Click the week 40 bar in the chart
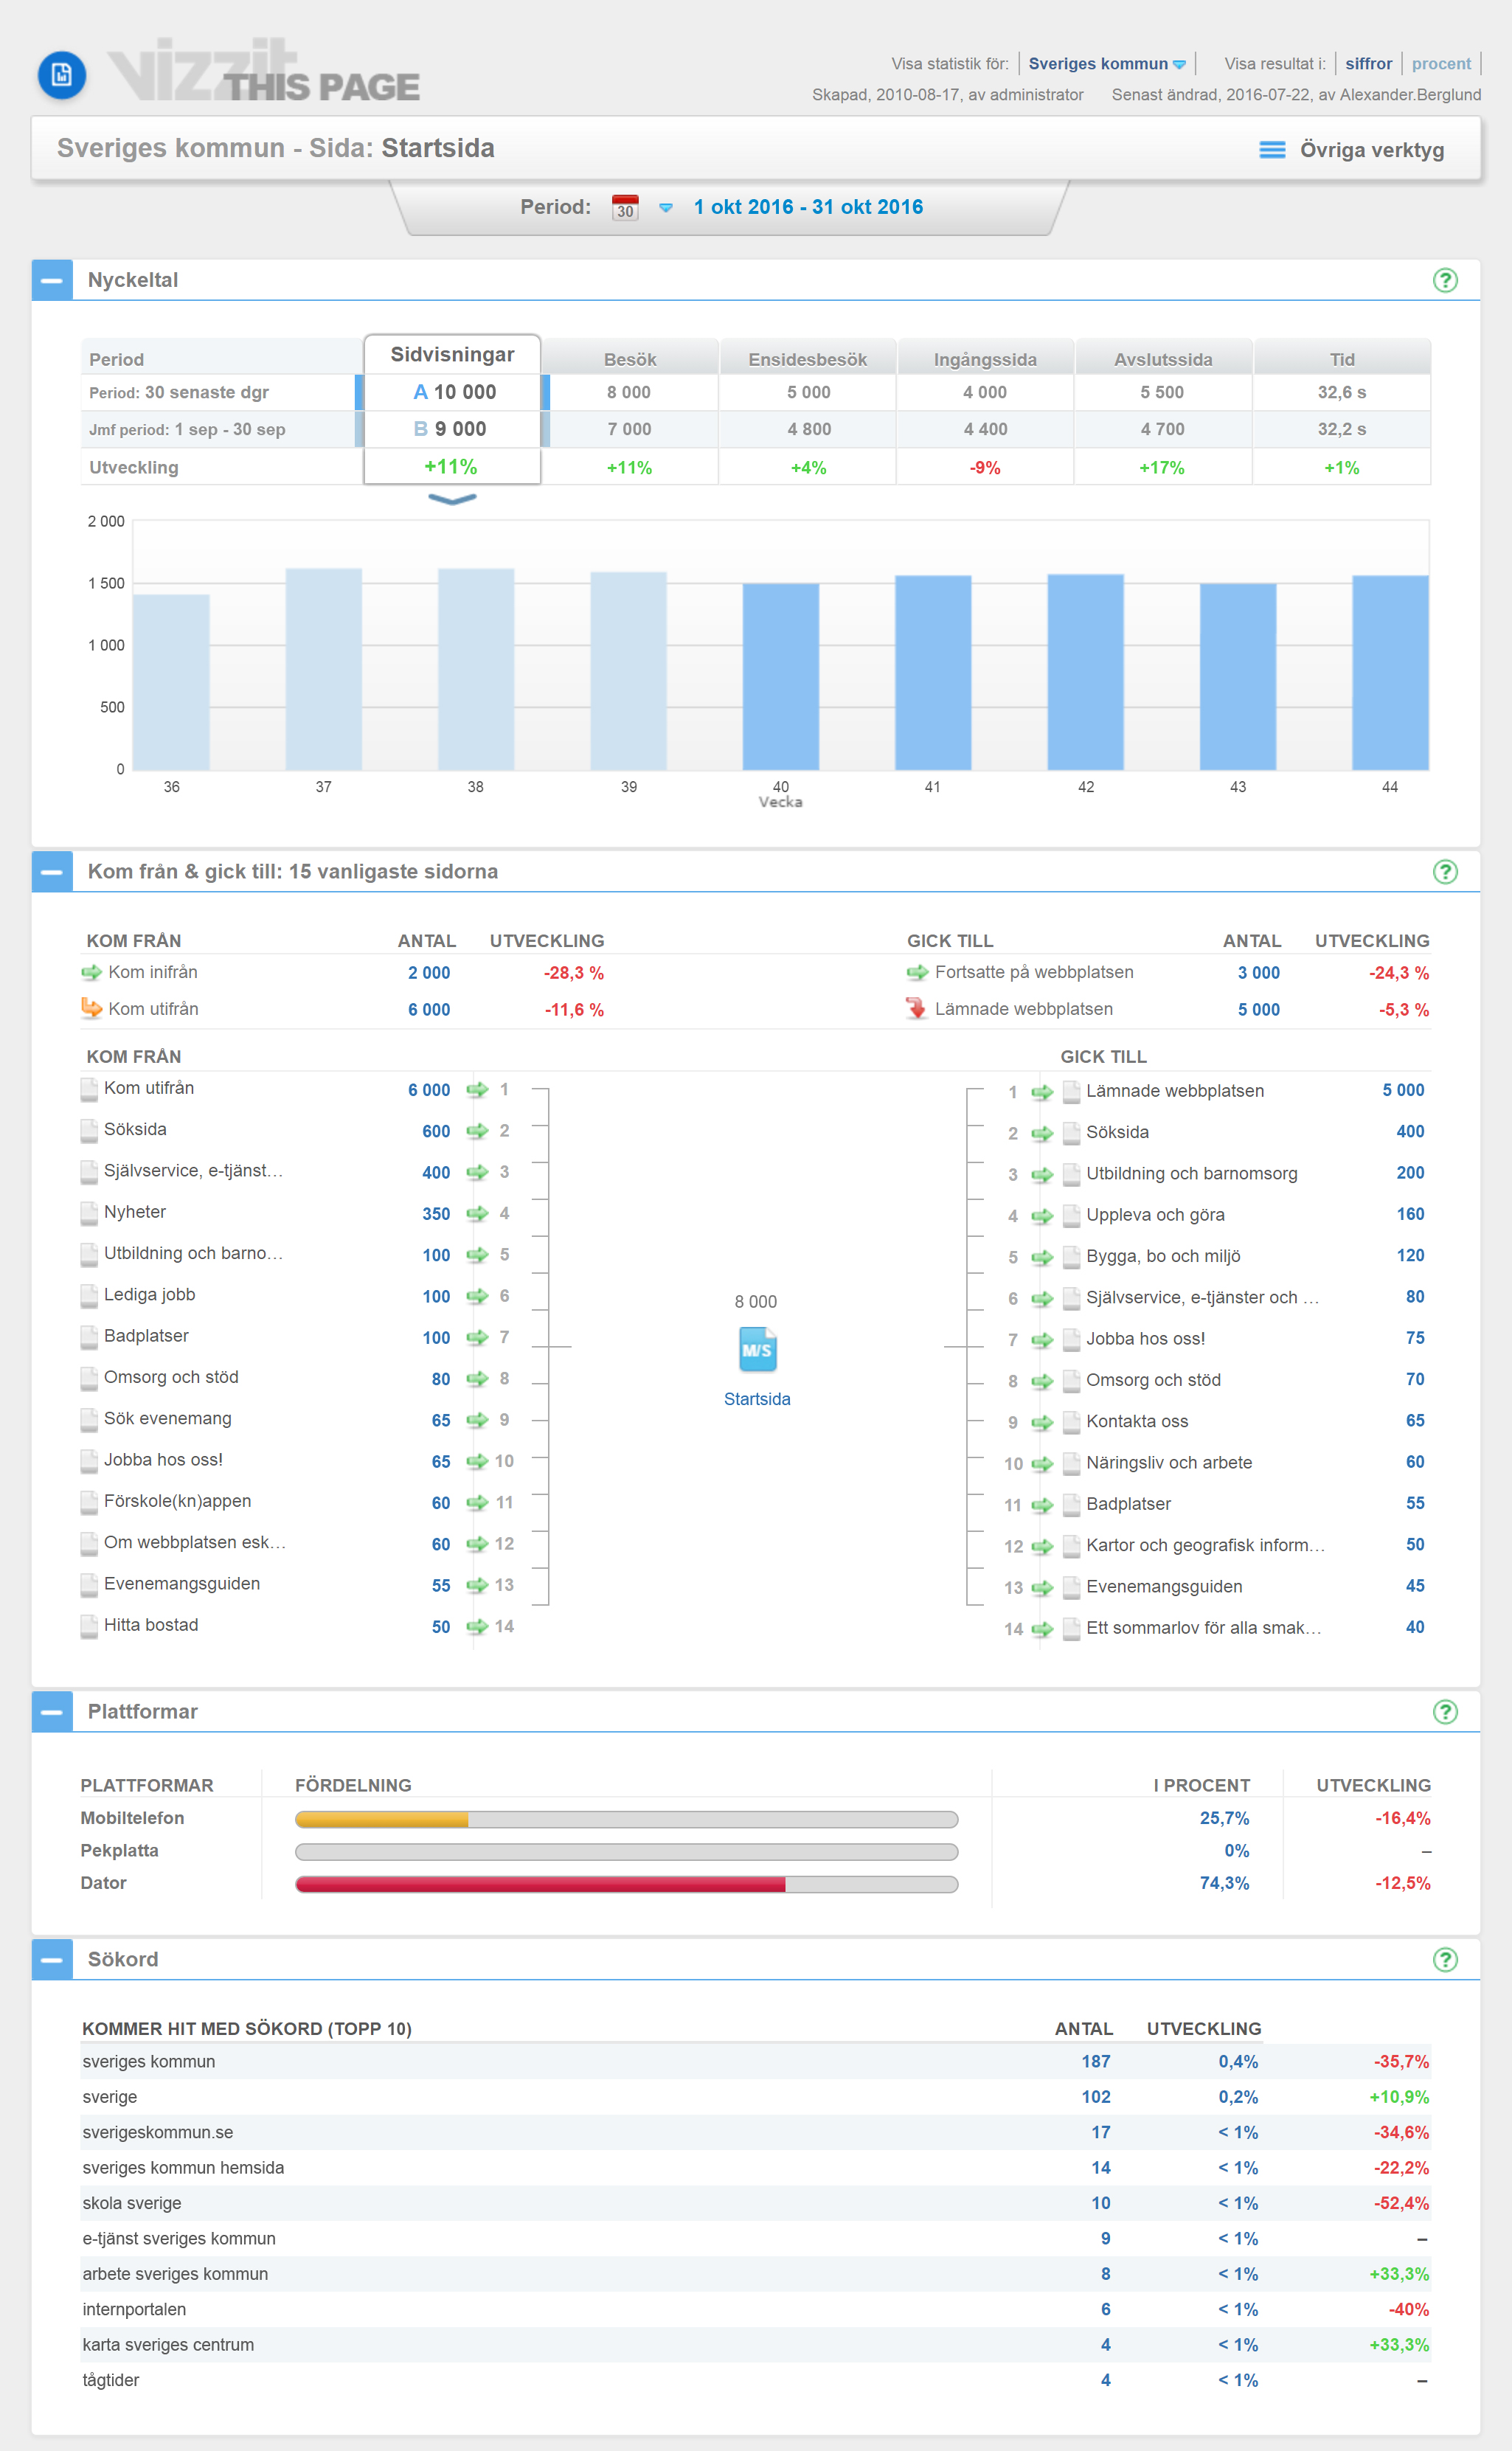 (781, 677)
